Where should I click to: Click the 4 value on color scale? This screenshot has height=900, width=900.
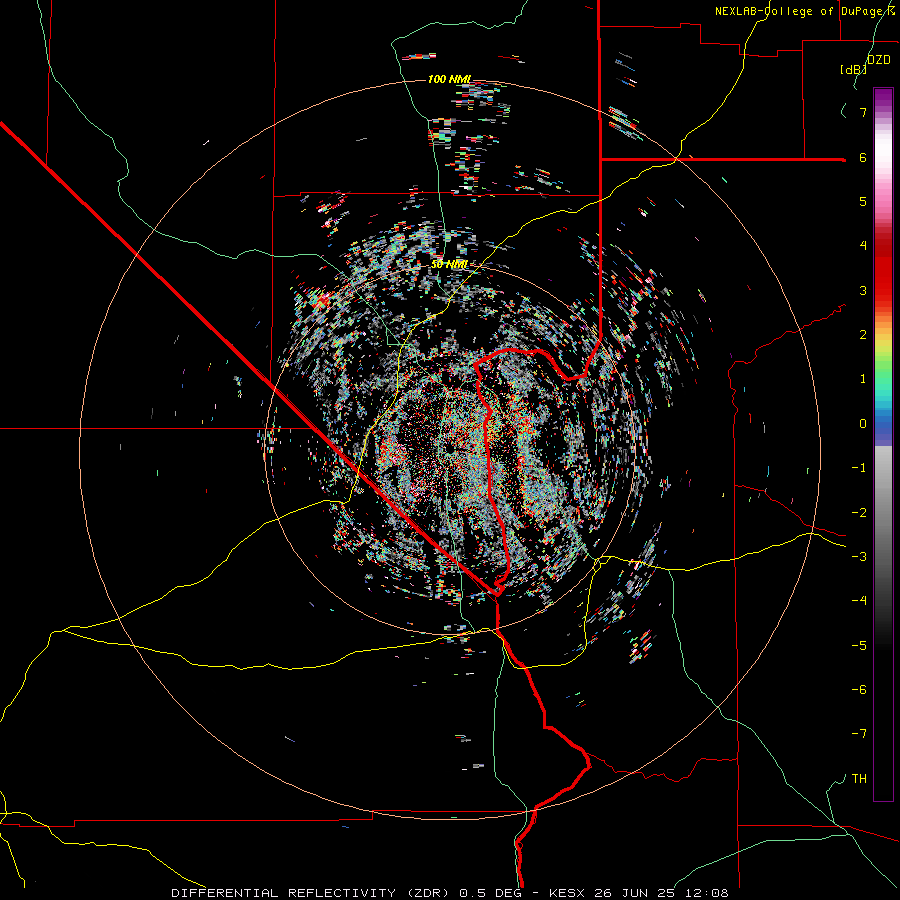click(x=863, y=246)
